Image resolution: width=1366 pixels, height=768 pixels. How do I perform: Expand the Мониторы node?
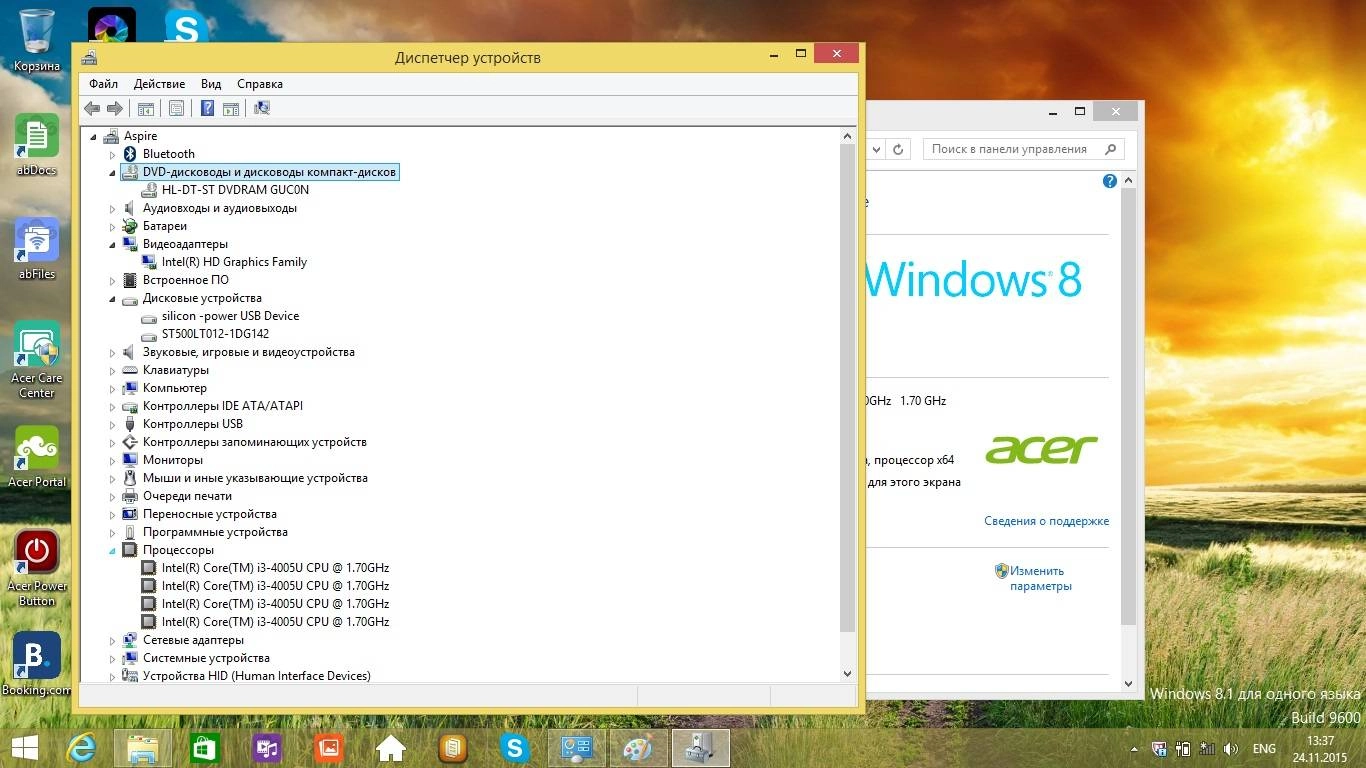pos(112,460)
